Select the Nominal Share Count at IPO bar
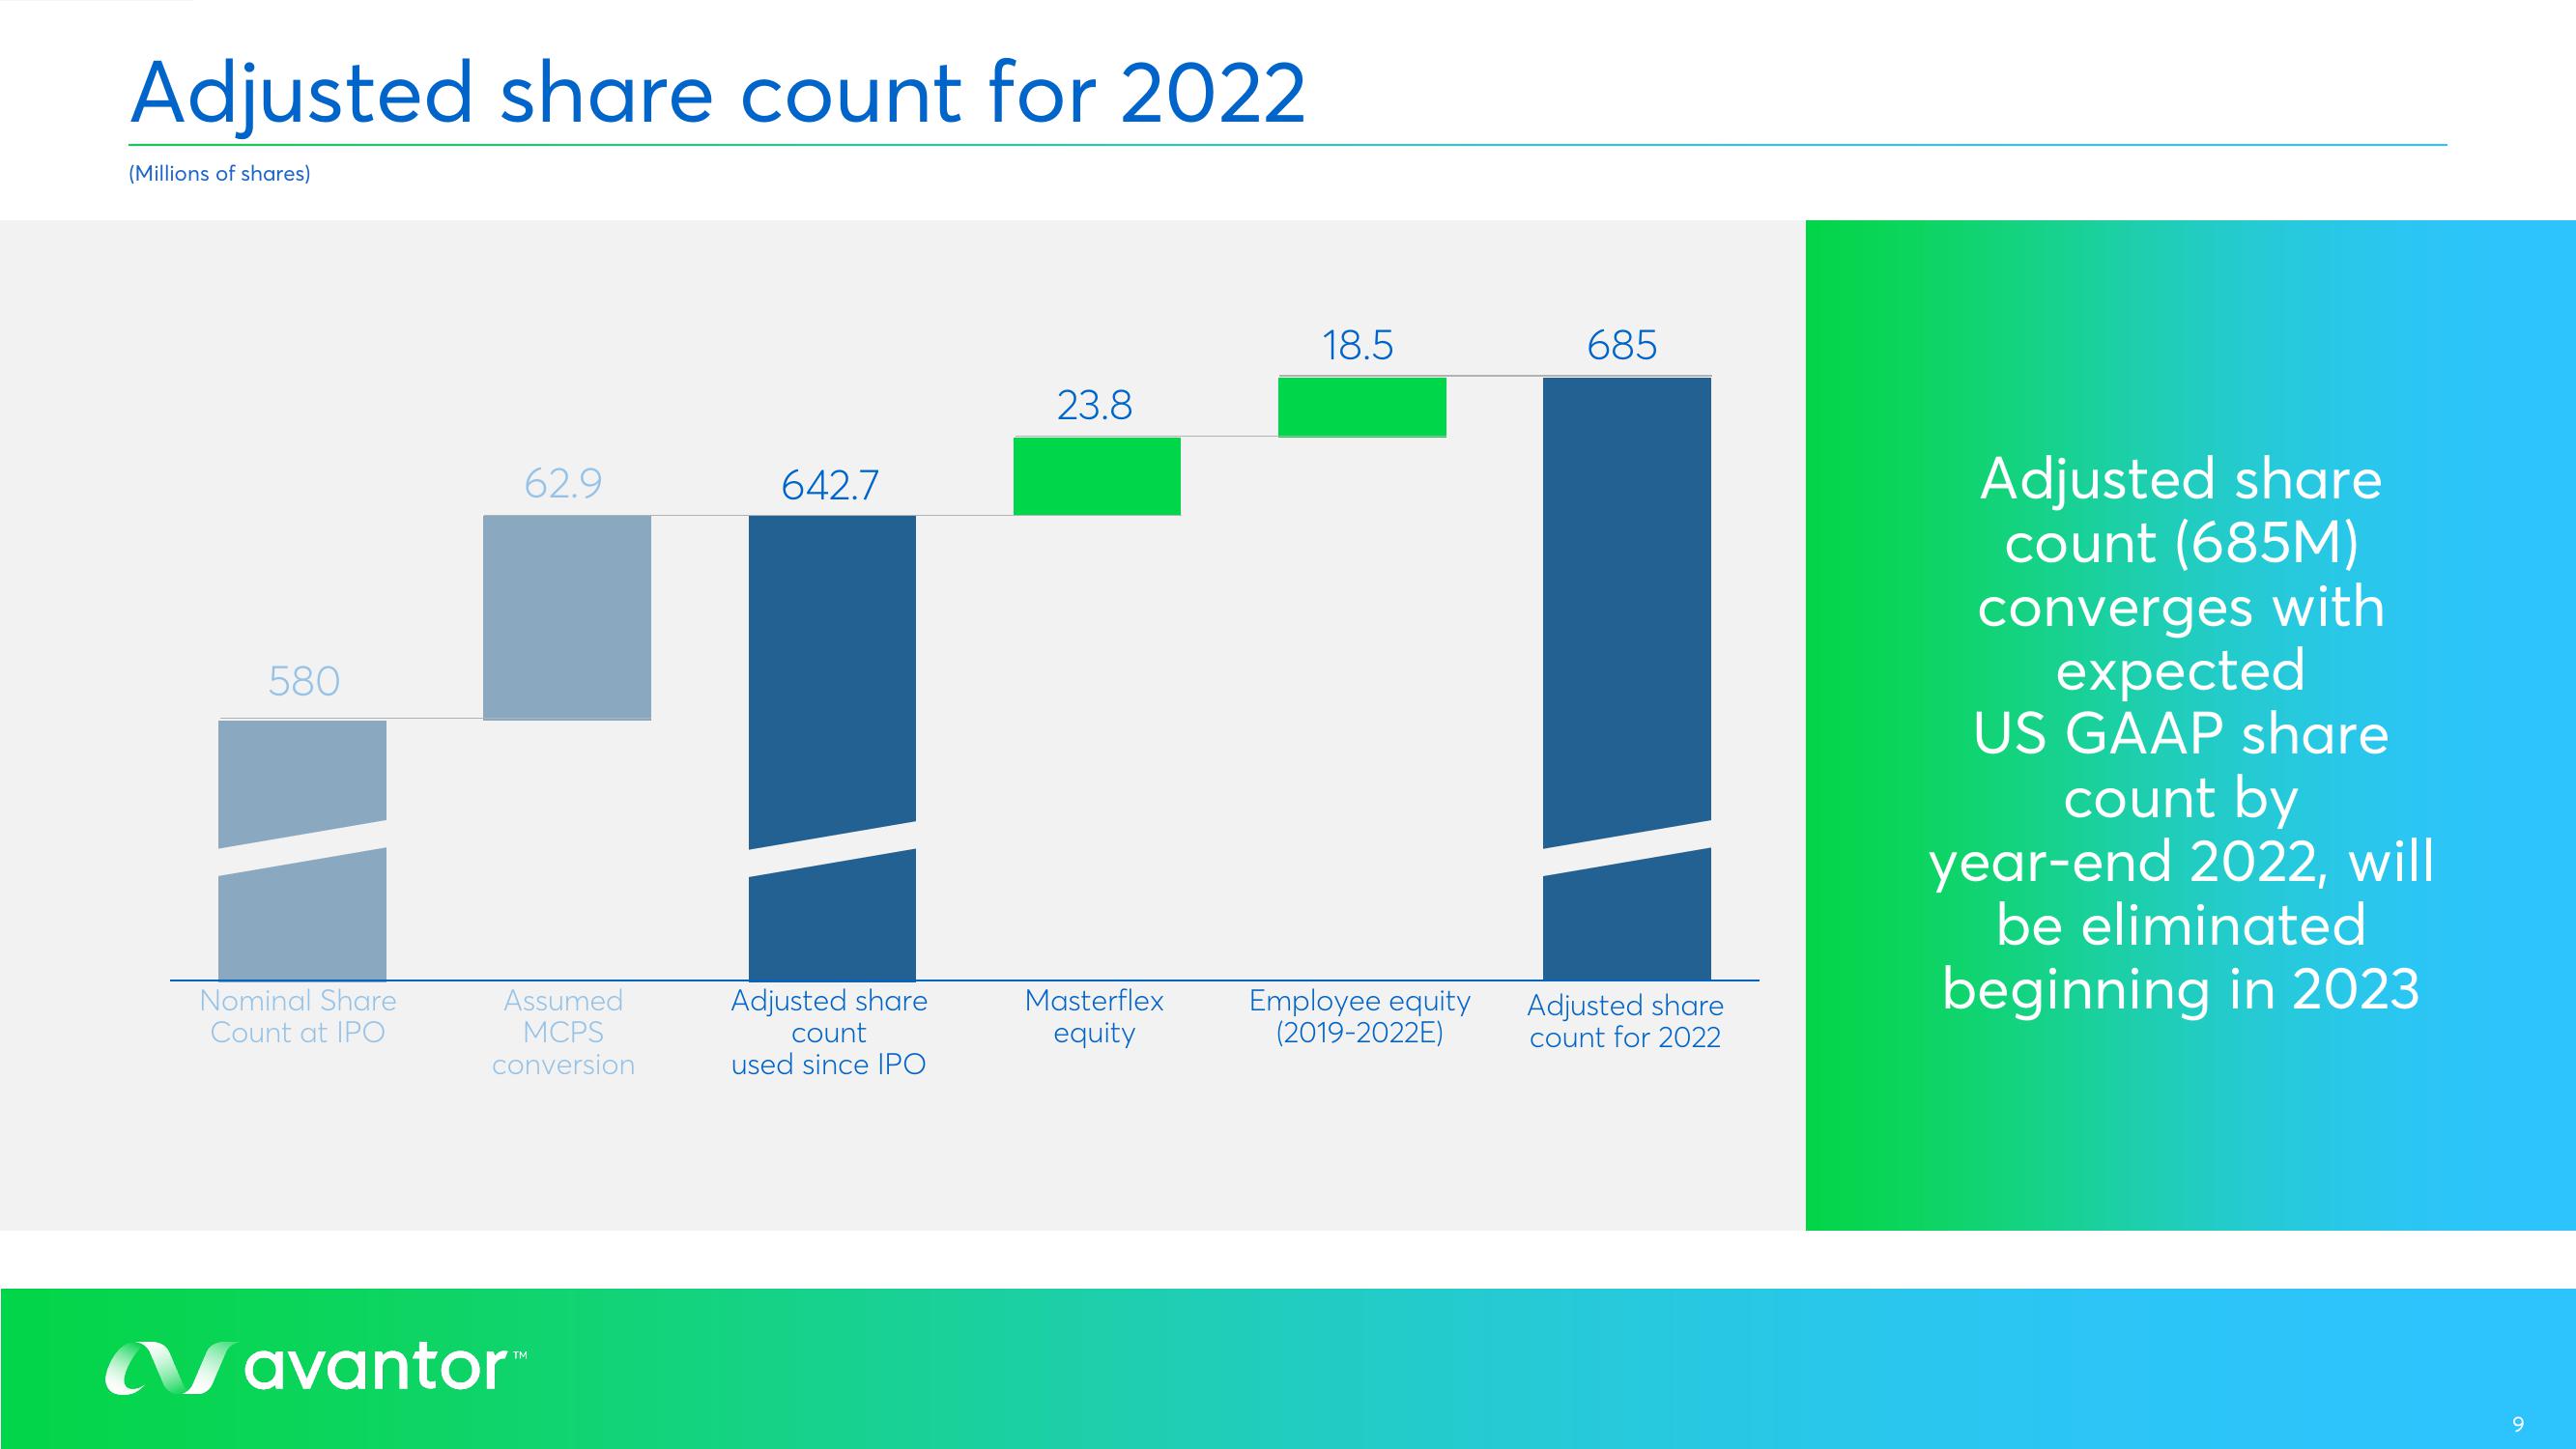 pos(302,850)
